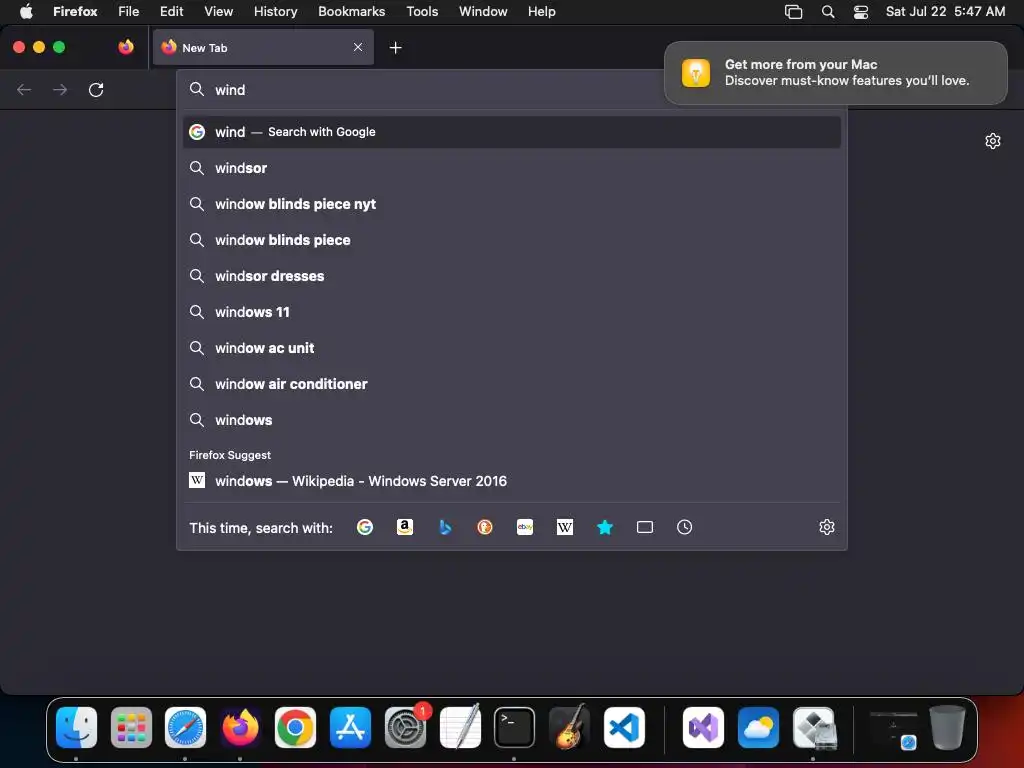Open Boot Camp Assistant from the Dock

tap(814, 728)
